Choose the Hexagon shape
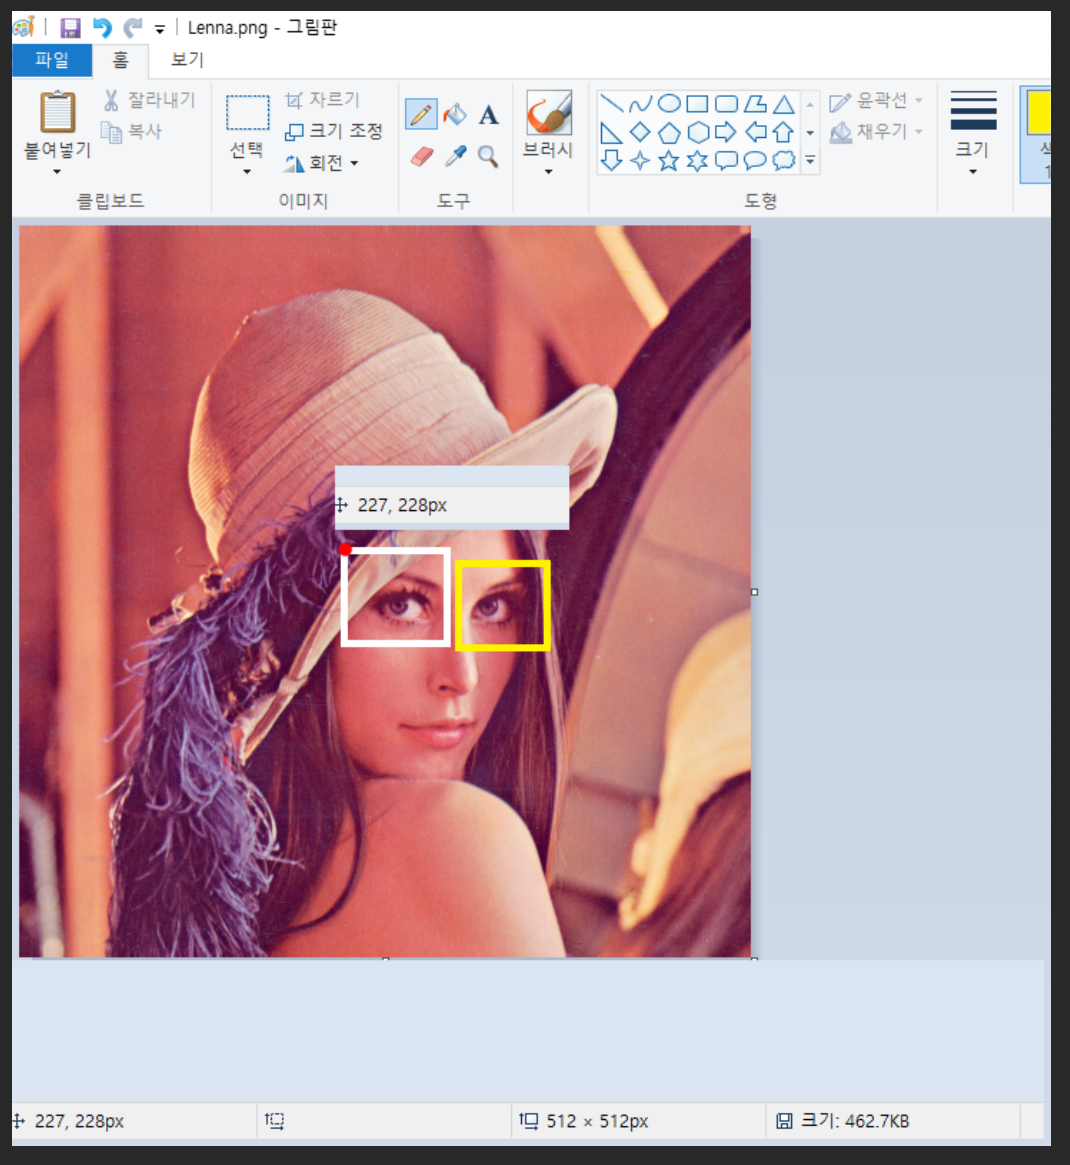The height and width of the screenshot is (1165, 1070). 698,133
